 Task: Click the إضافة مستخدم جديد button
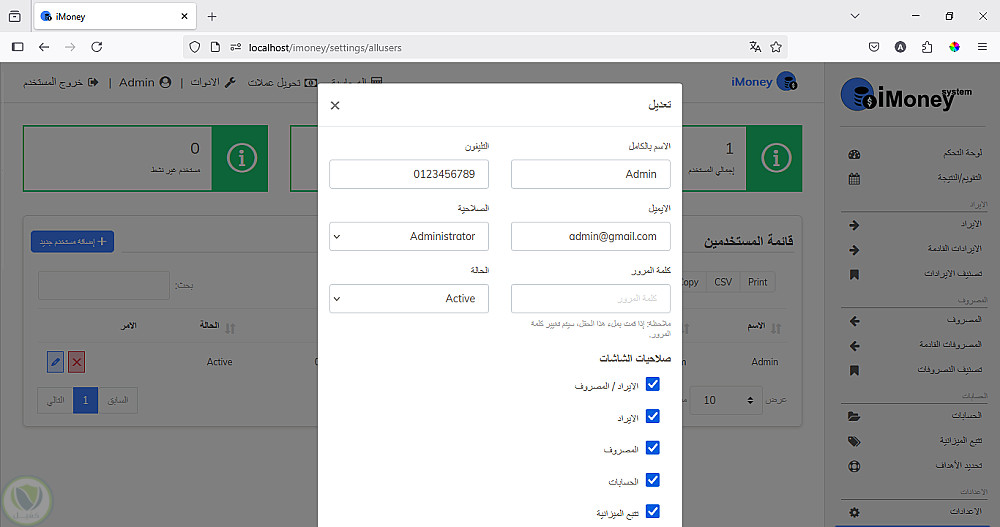(73, 241)
